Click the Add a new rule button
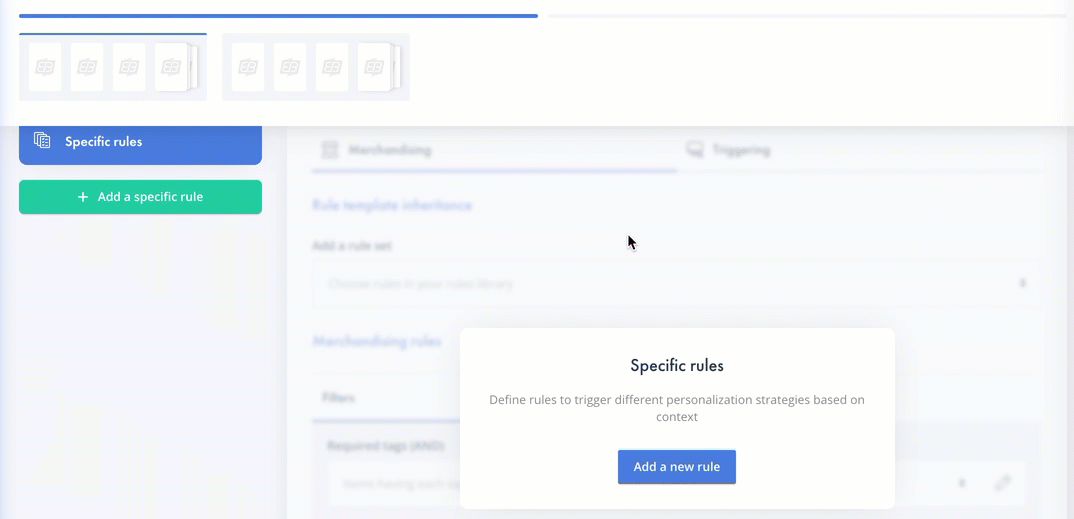 677,467
